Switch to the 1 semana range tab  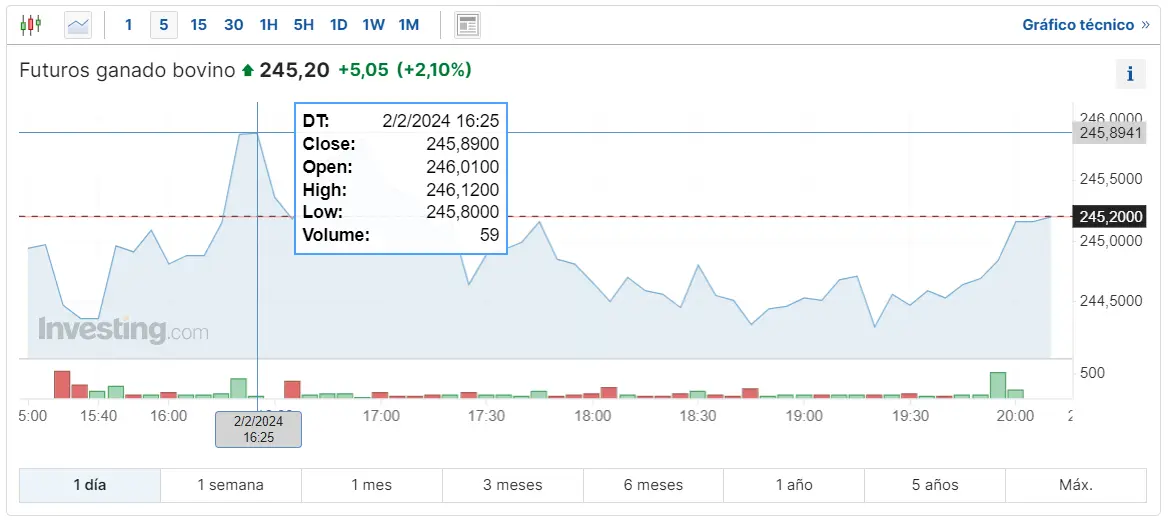tap(230, 485)
